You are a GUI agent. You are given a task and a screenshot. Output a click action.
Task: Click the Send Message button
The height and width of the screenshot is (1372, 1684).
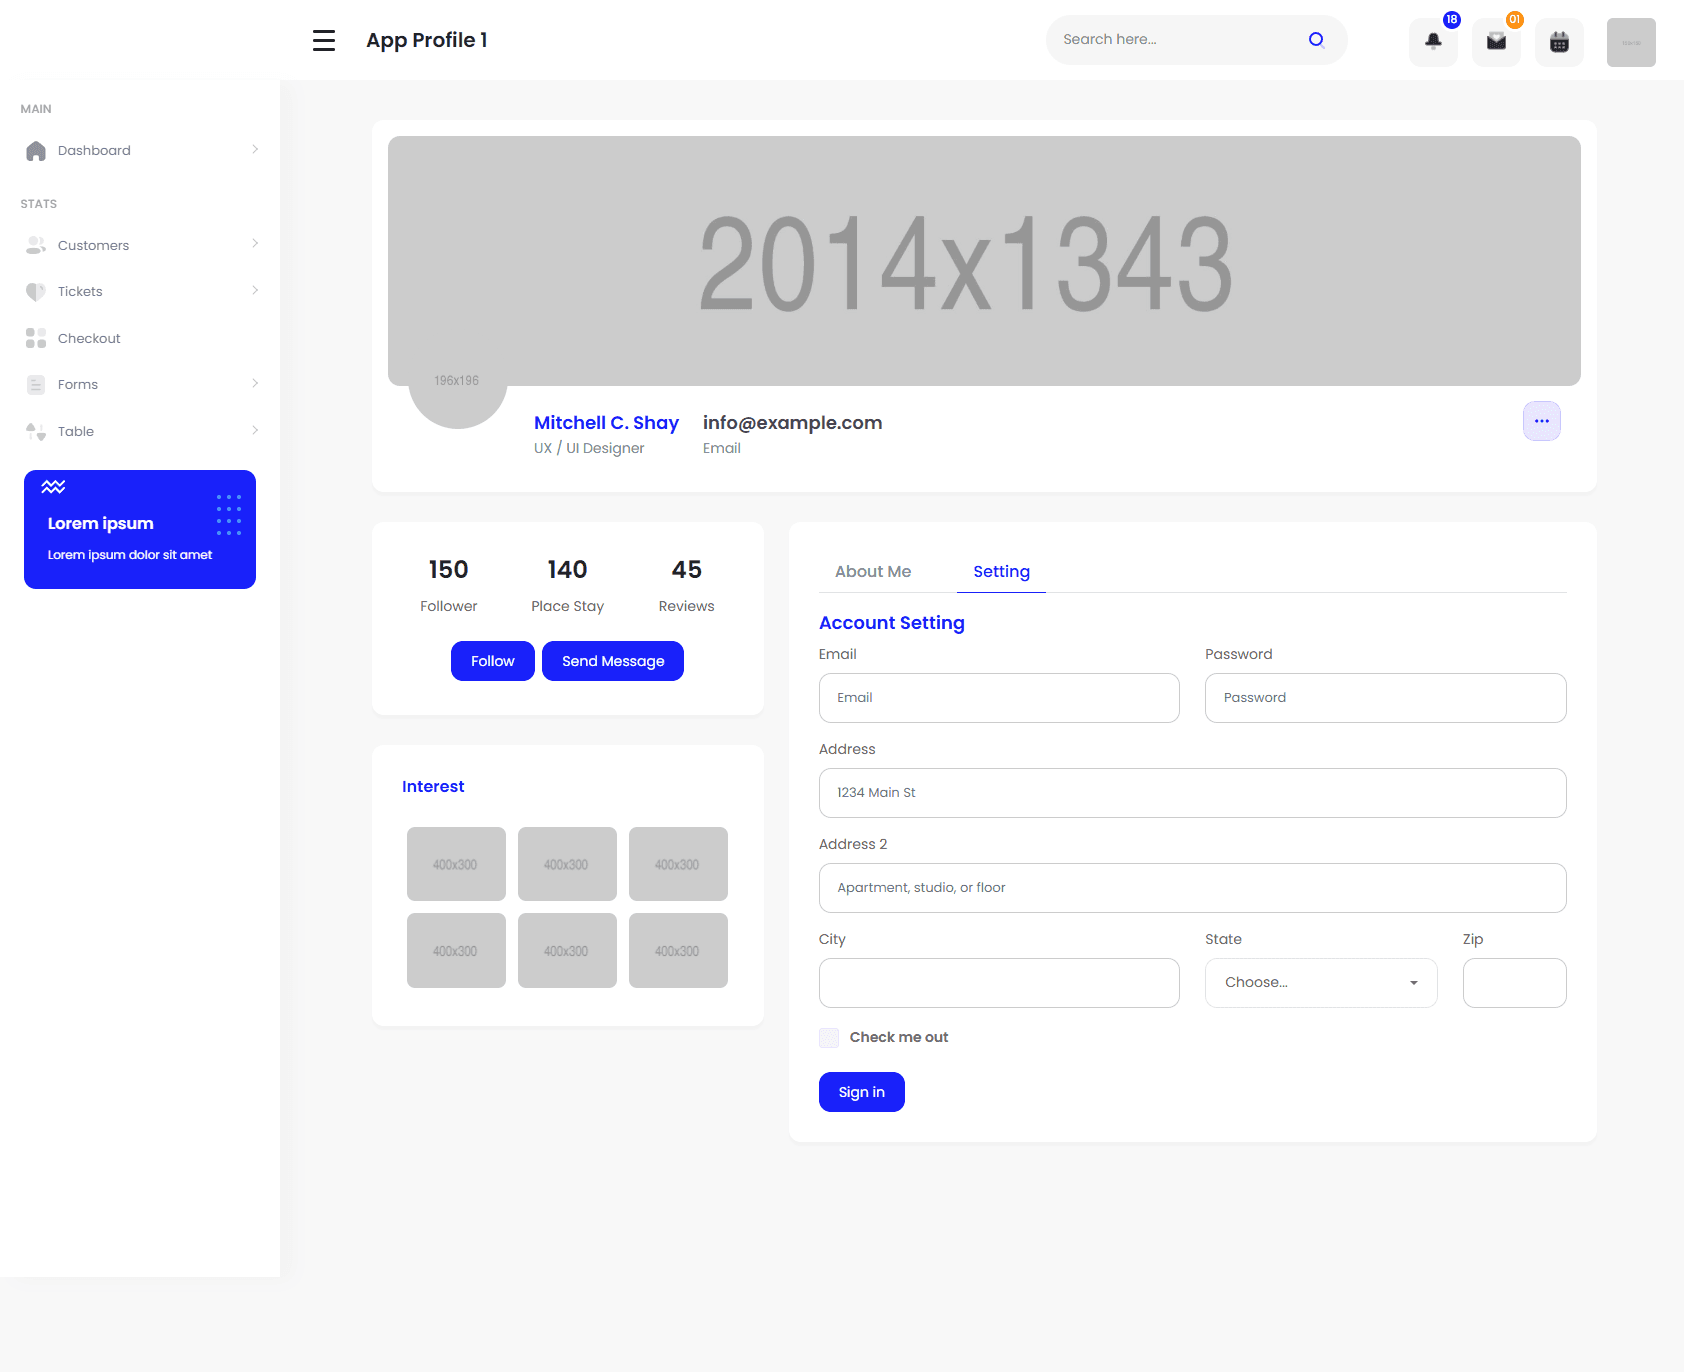click(x=612, y=660)
